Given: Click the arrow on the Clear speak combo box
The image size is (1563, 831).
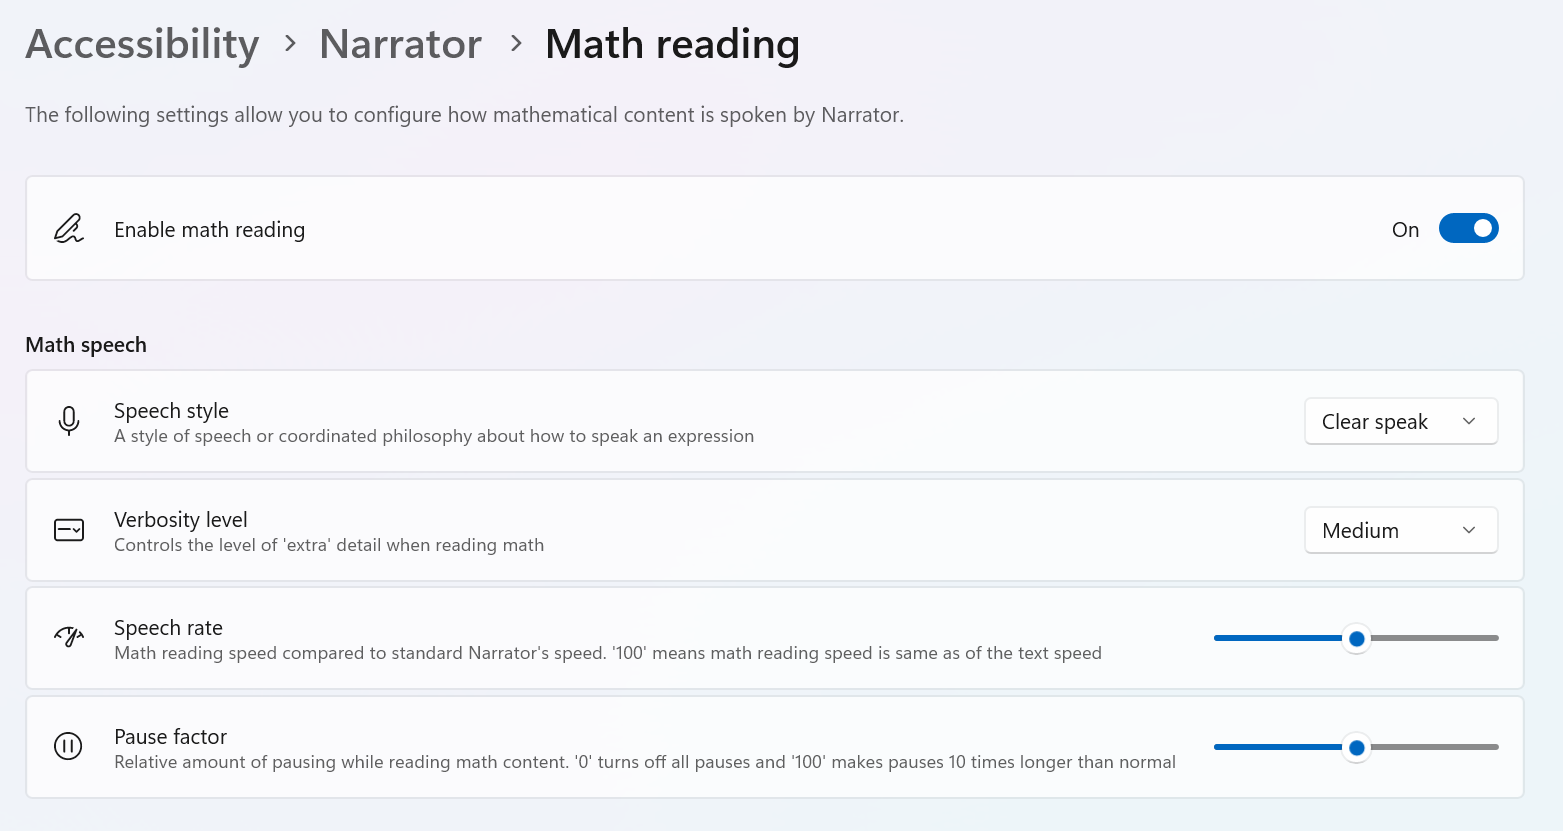Looking at the screenshot, I should point(1469,421).
